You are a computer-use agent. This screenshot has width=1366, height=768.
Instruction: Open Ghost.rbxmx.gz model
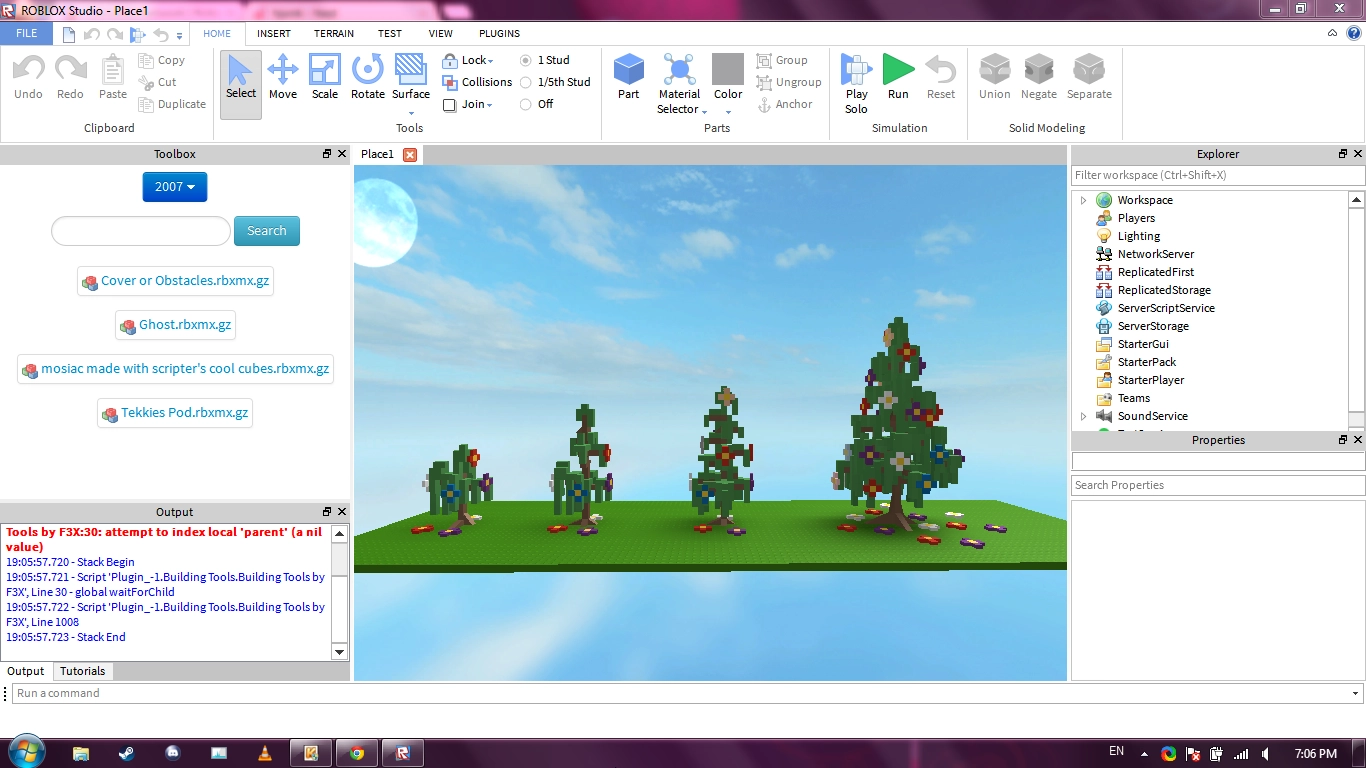tap(175, 325)
